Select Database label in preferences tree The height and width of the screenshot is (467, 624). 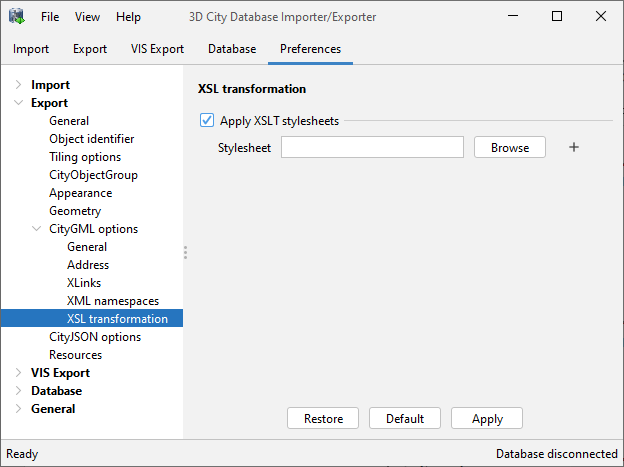coord(57,391)
